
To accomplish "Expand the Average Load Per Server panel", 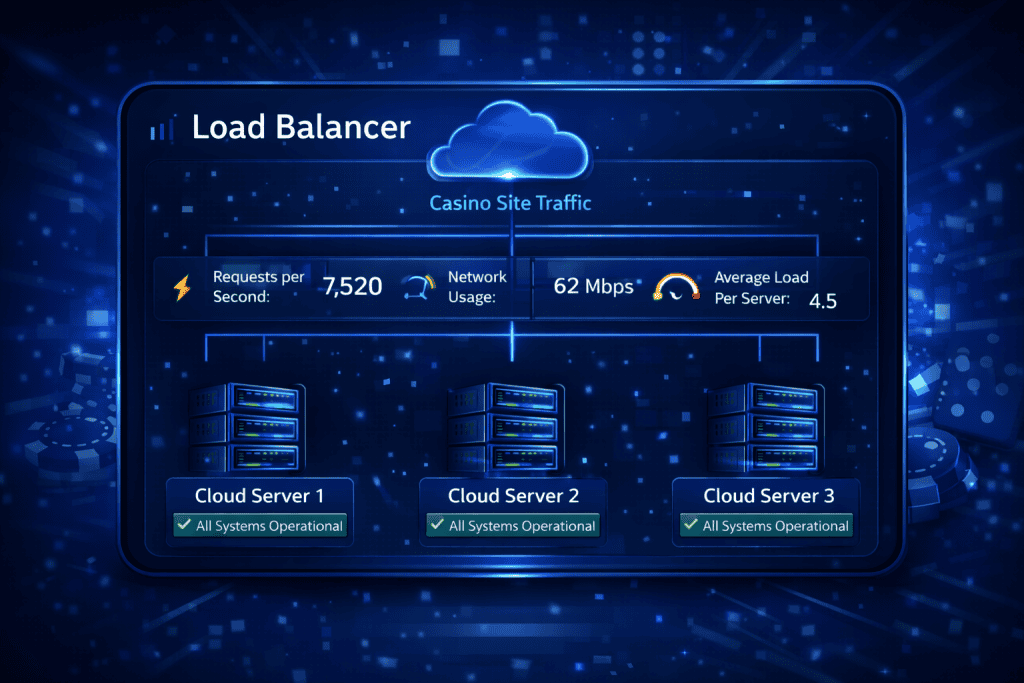I will (x=760, y=287).
